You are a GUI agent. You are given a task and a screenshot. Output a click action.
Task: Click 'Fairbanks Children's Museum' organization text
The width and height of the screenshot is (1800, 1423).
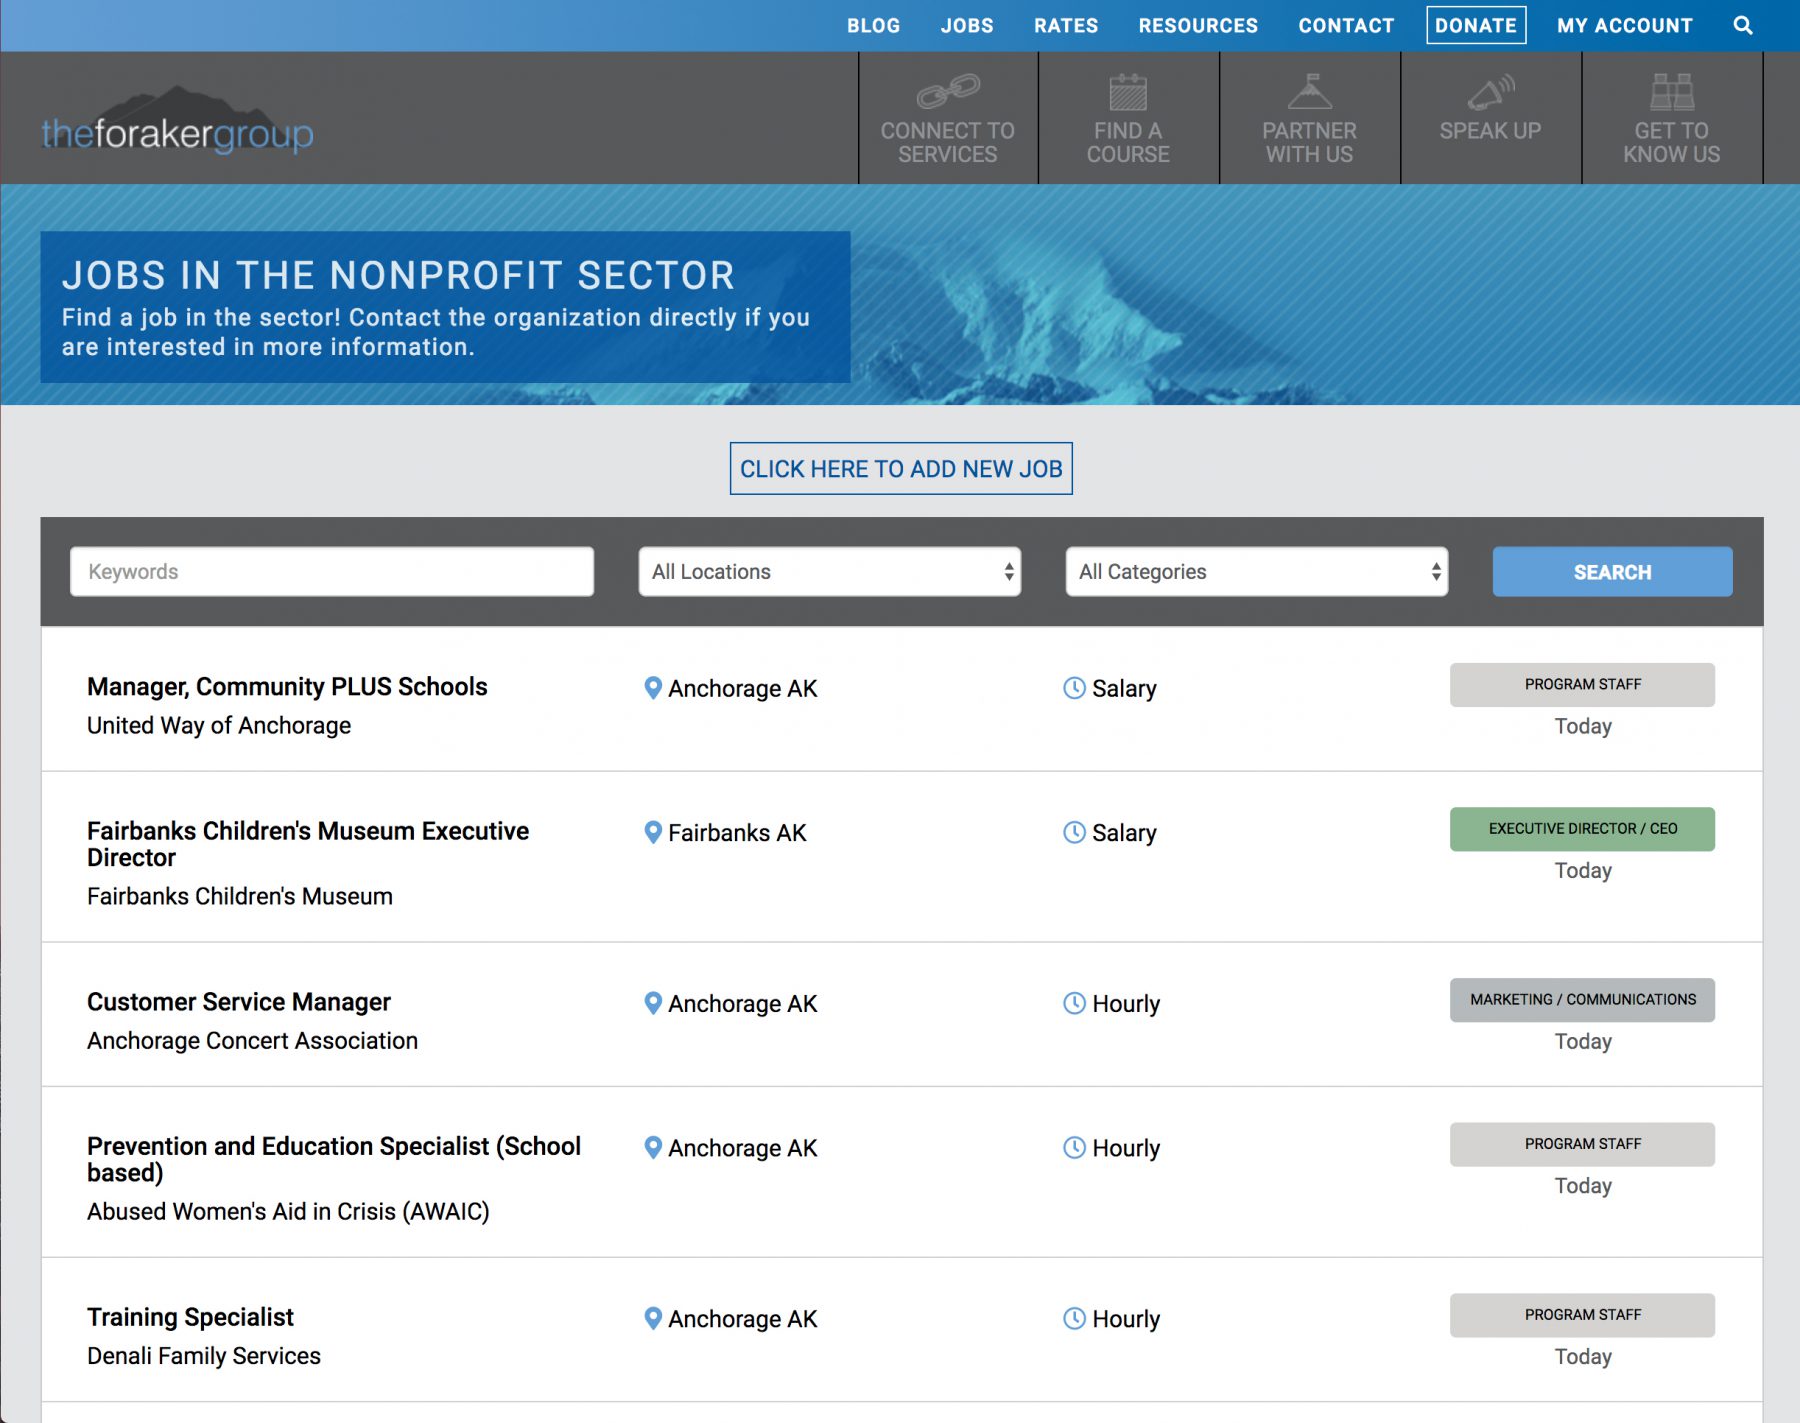pyautogui.click(x=240, y=897)
